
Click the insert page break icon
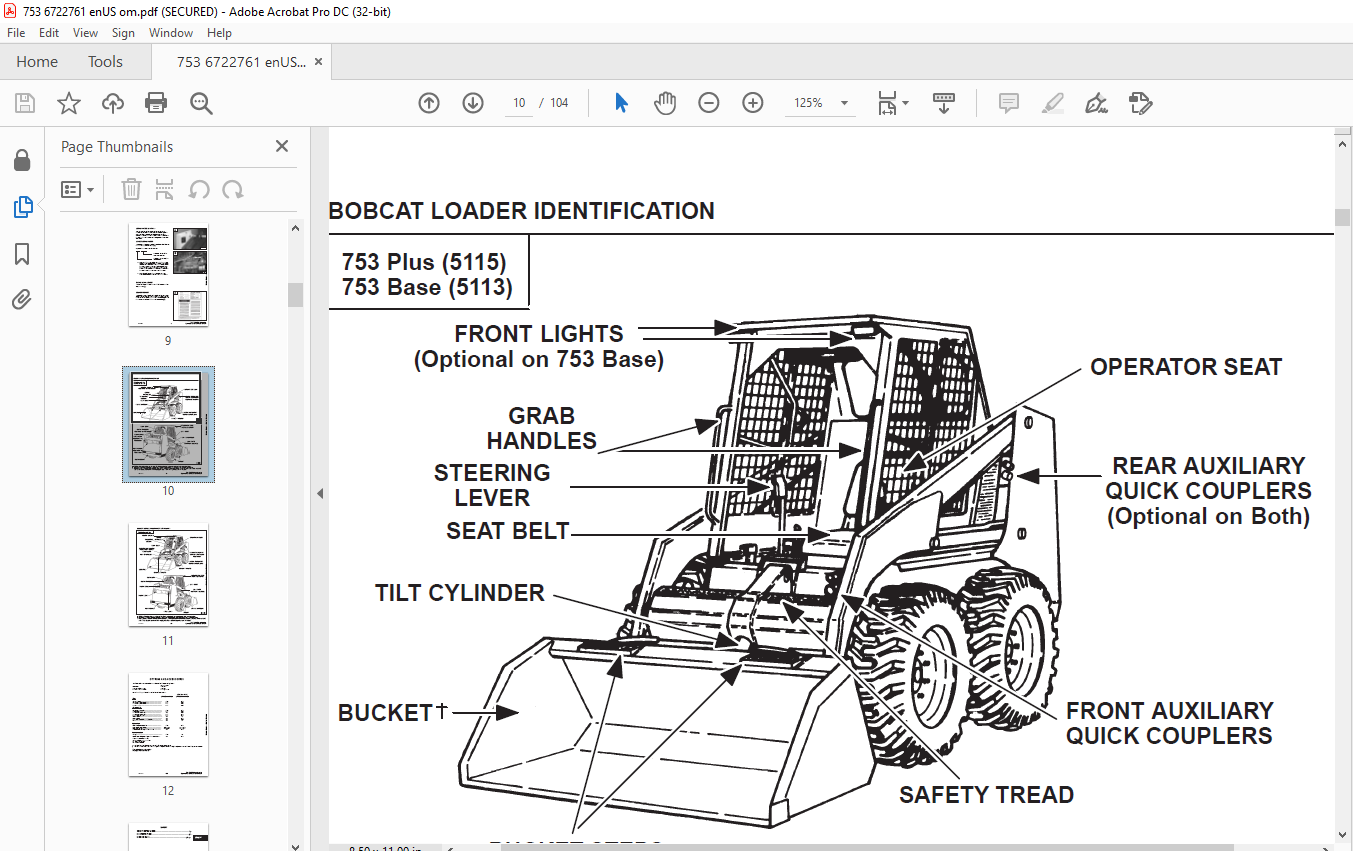(x=165, y=189)
